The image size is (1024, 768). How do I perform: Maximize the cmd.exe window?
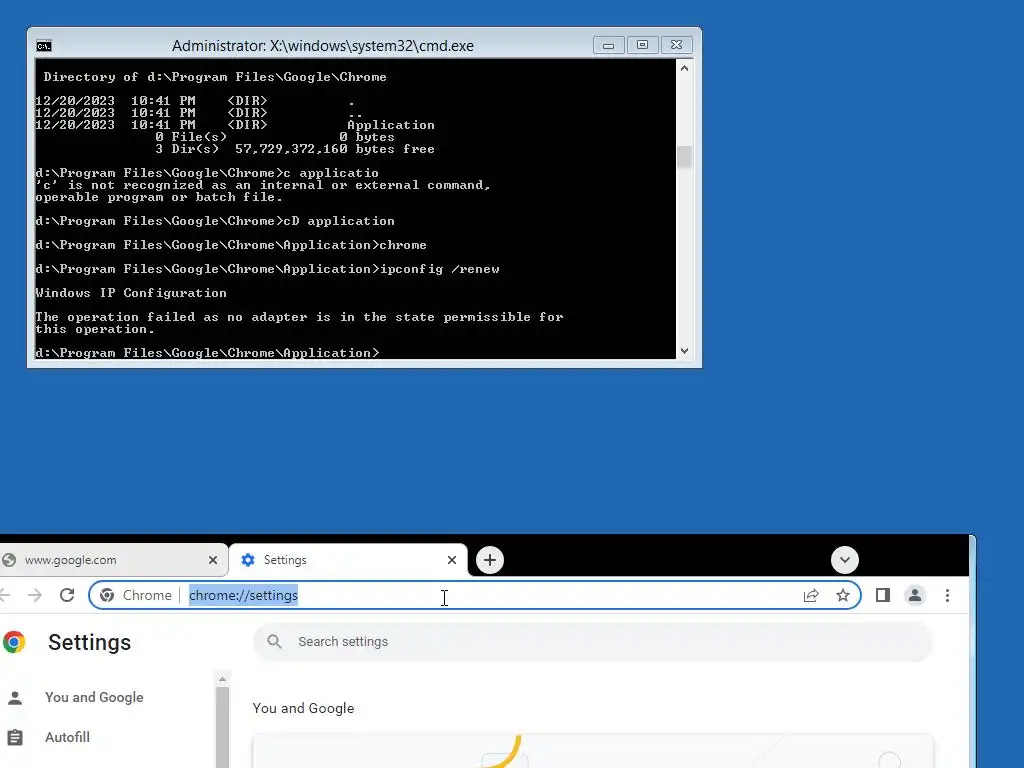click(643, 45)
